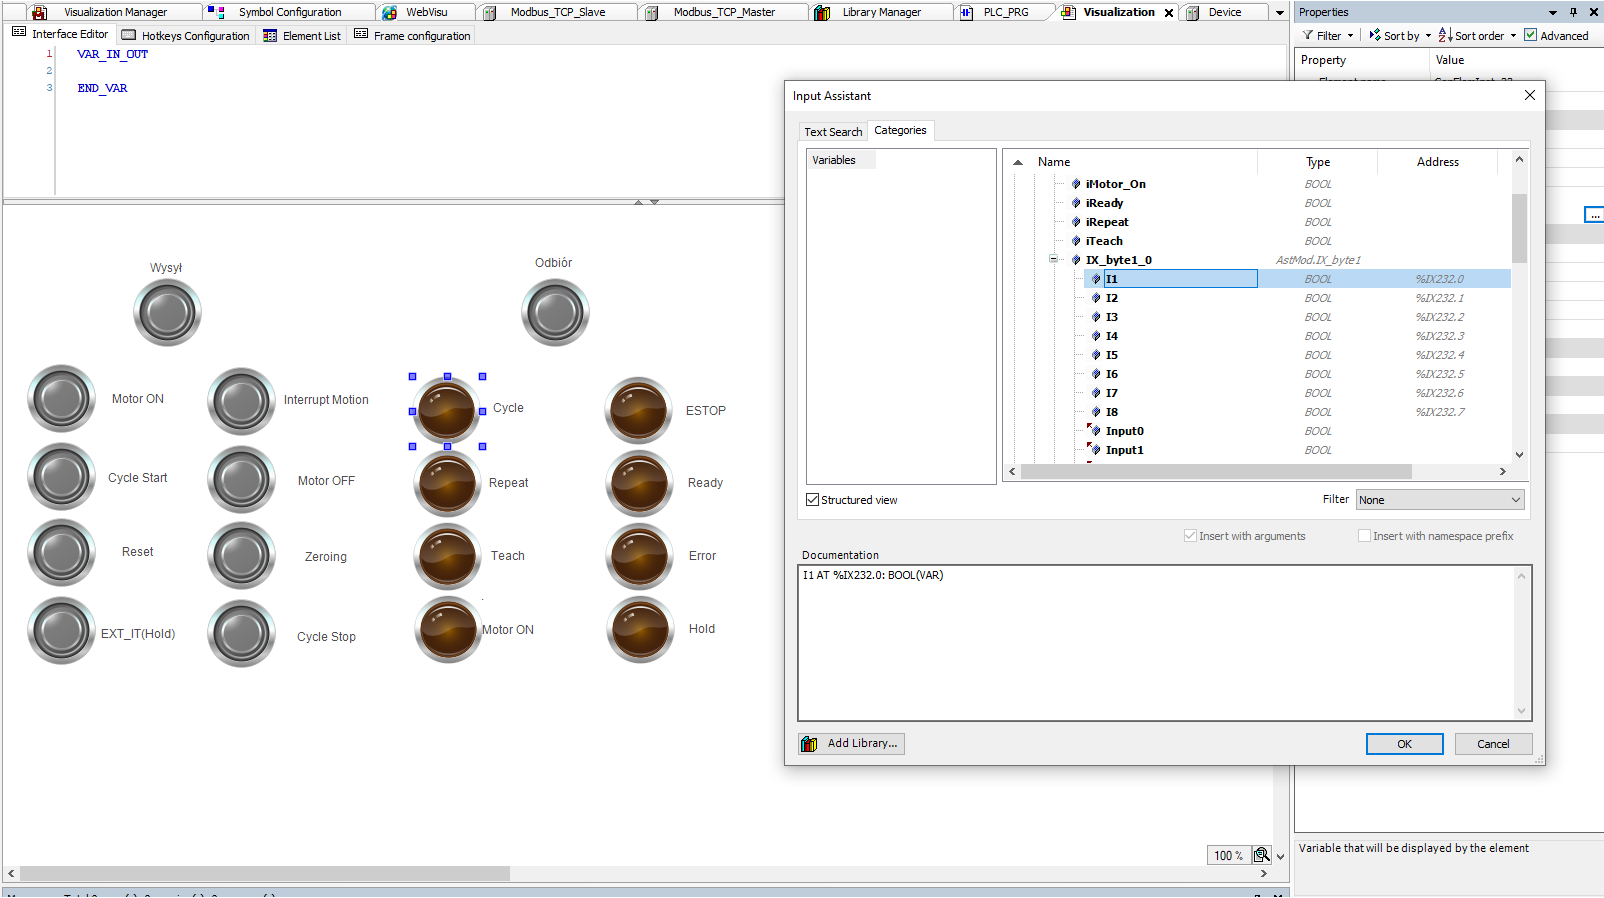Viewport: 1604px width, 898px height.
Task: Click the Add Library... button
Action: [851, 743]
